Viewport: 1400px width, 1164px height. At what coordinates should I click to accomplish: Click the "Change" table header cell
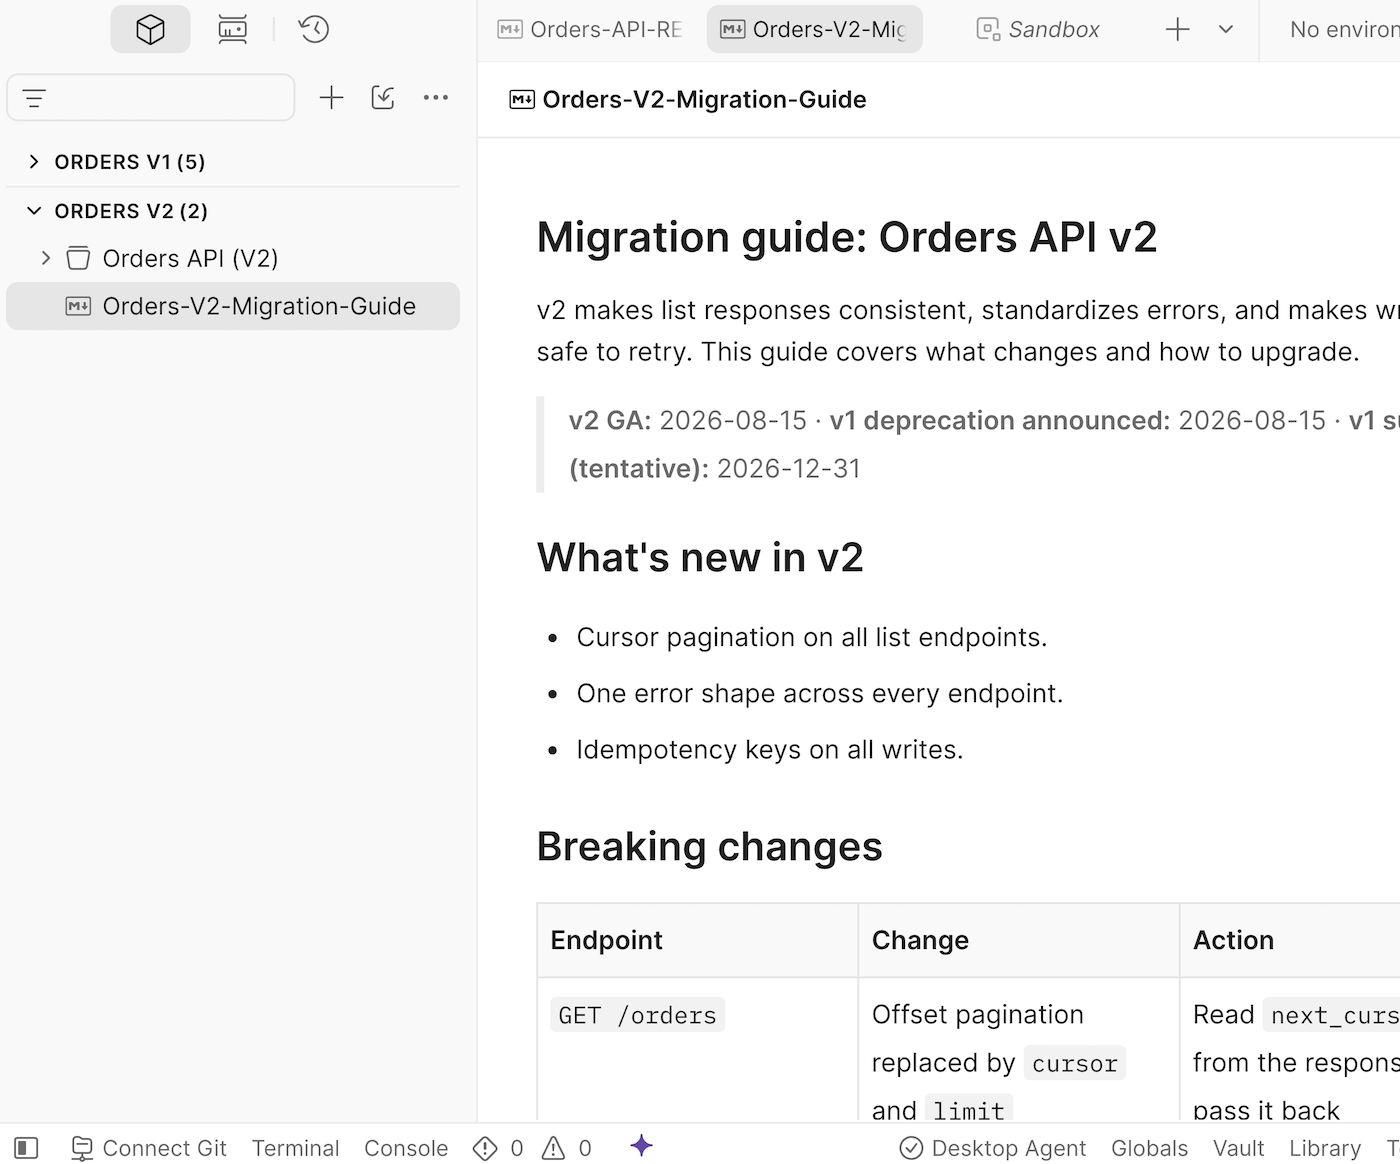(x=1019, y=940)
